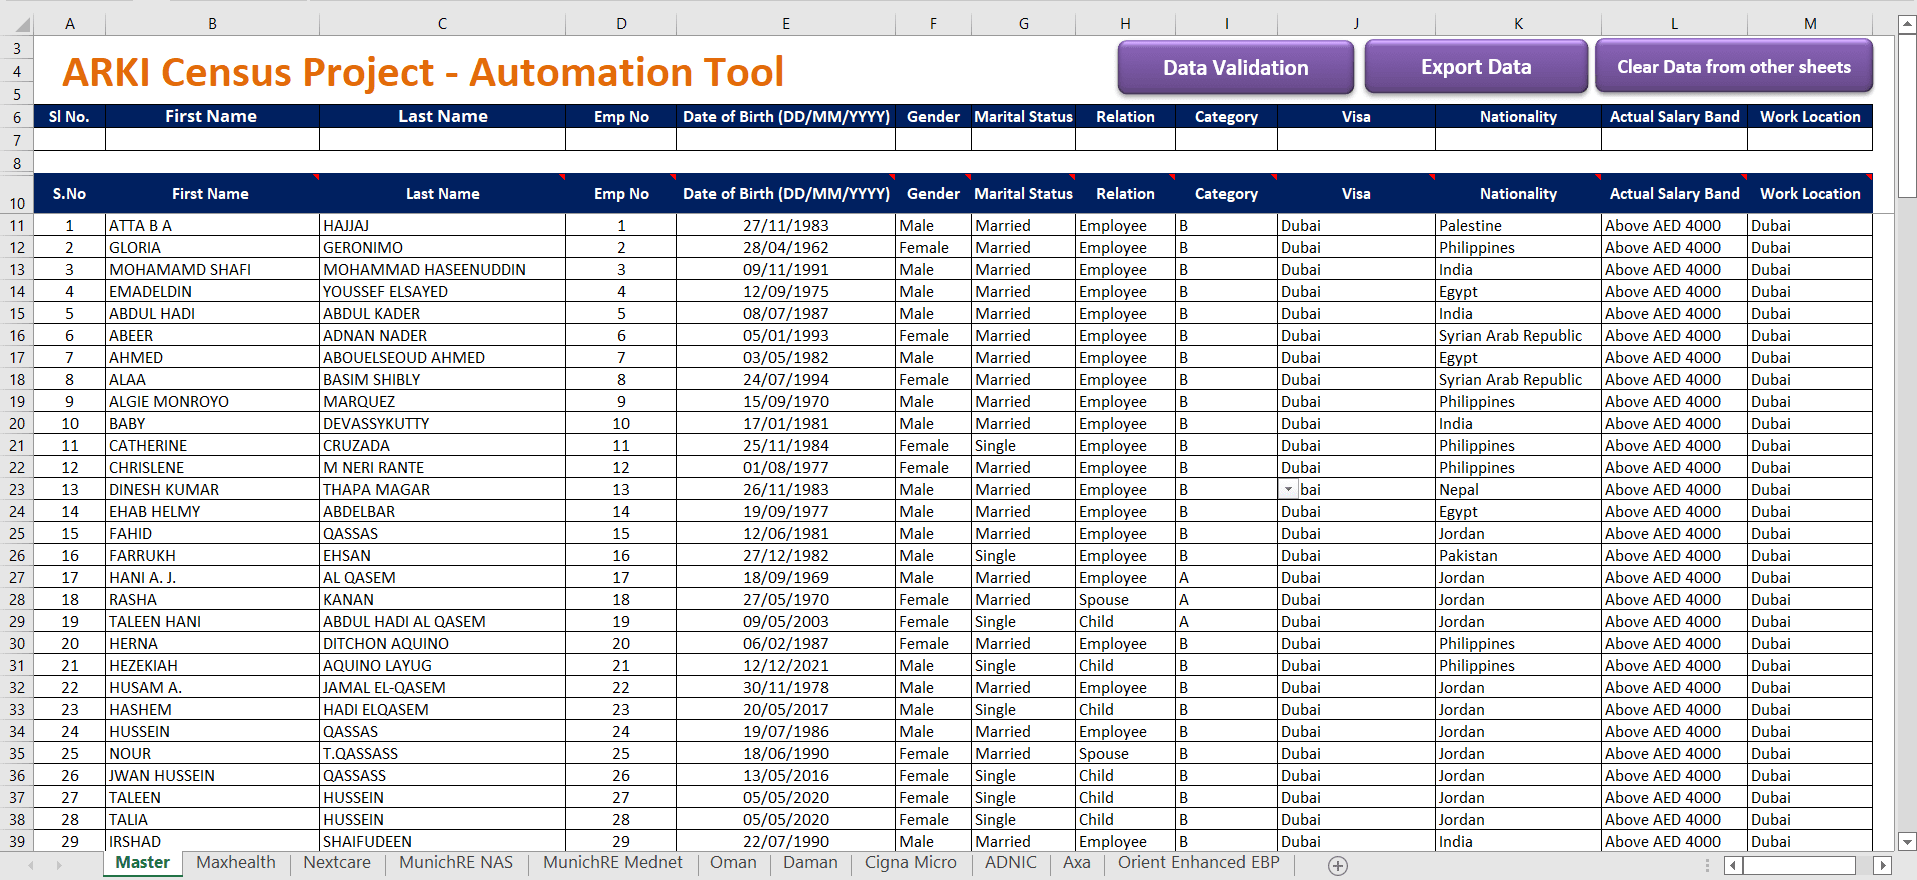The image size is (1917, 880).
Task: Open the Nextcare sheet tab
Action: (x=337, y=863)
